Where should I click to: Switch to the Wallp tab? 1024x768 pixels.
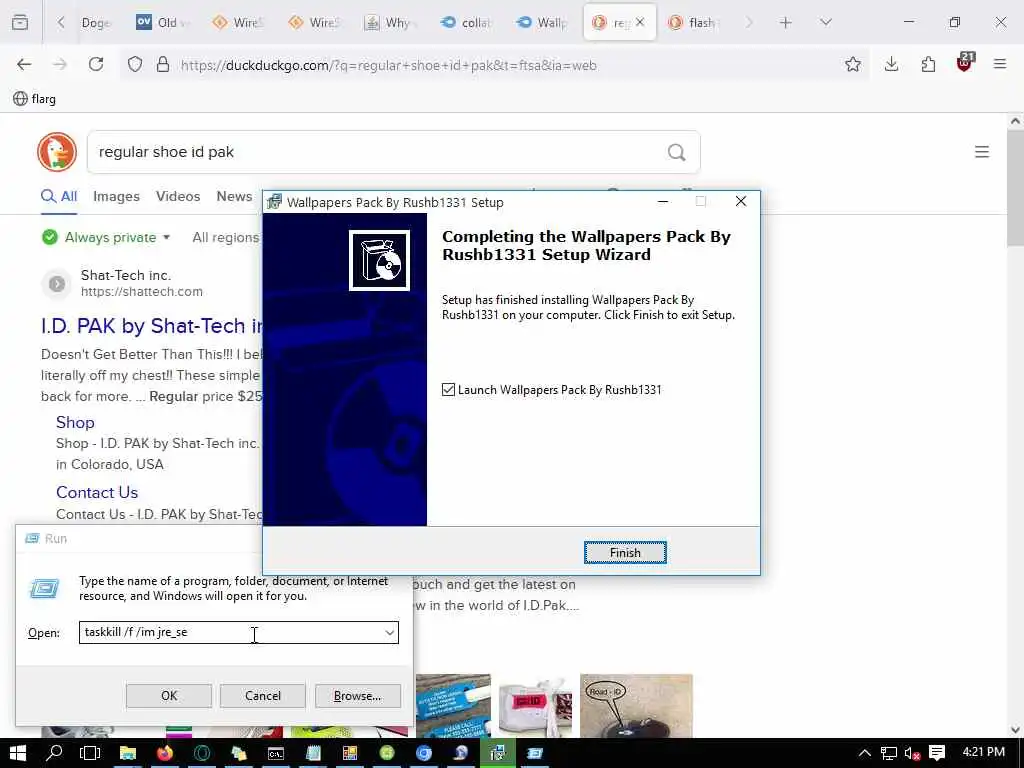pos(543,23)
